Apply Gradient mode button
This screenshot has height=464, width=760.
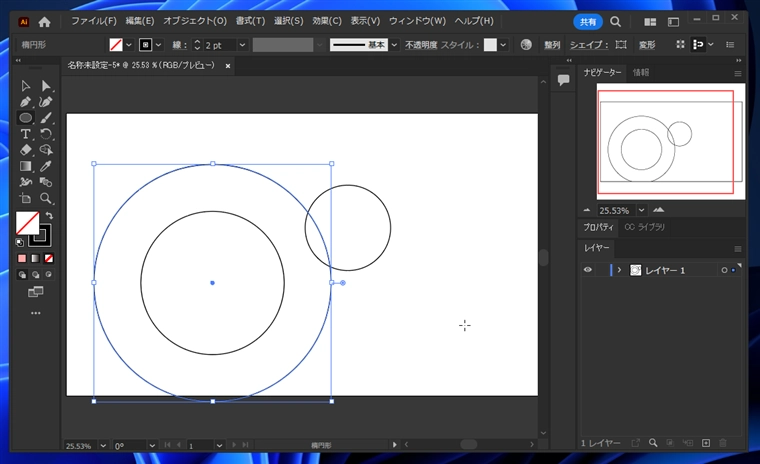[35, 258]
